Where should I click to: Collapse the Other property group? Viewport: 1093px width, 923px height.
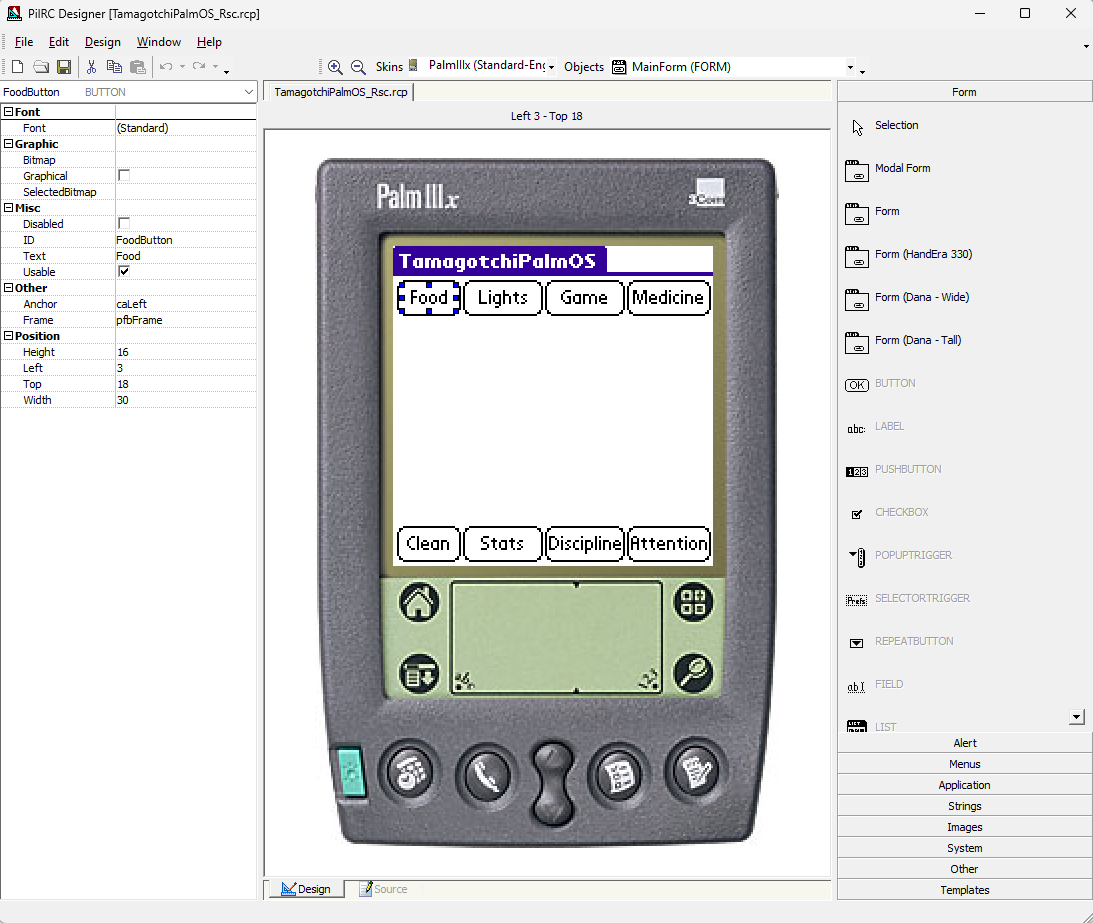coord(8,288)
